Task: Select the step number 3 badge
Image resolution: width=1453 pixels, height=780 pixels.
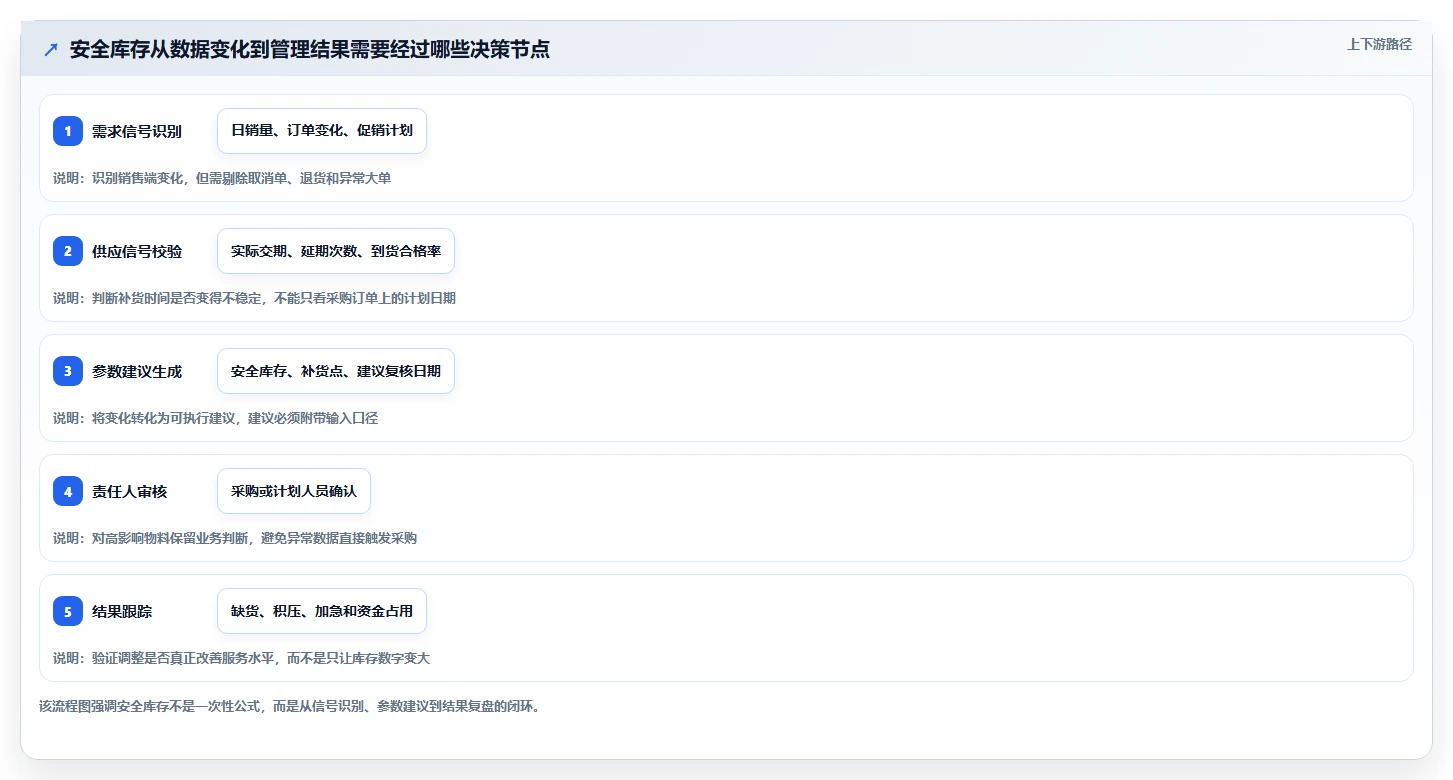Action: click(x=68, y=371)
